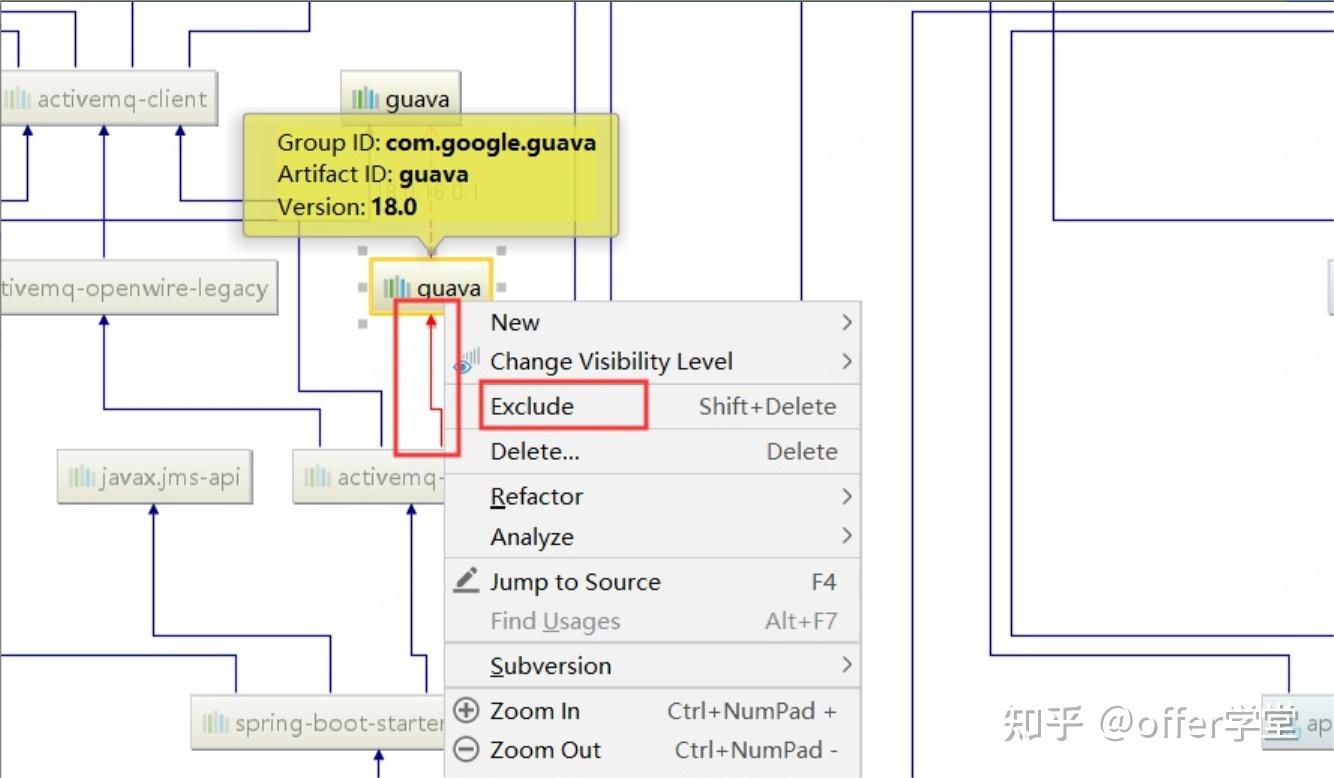This screenshot has height=778, width=1334.
Task: Click the library icon on javax.jms-api
Action: coord(82,477)
